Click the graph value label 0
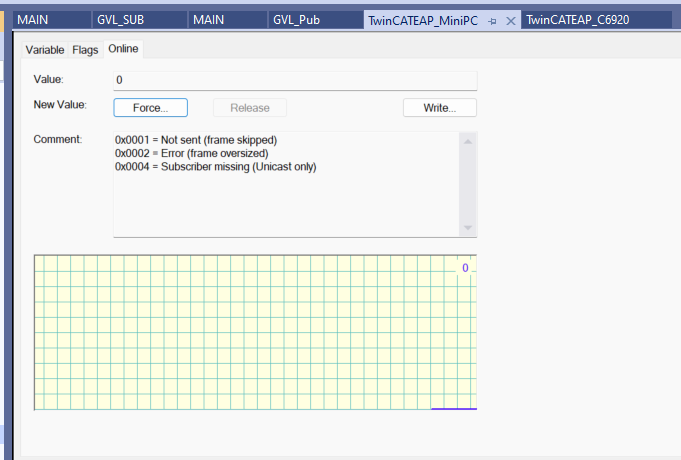This screenshot has width=681, height=460. click(x=465, y=268)
